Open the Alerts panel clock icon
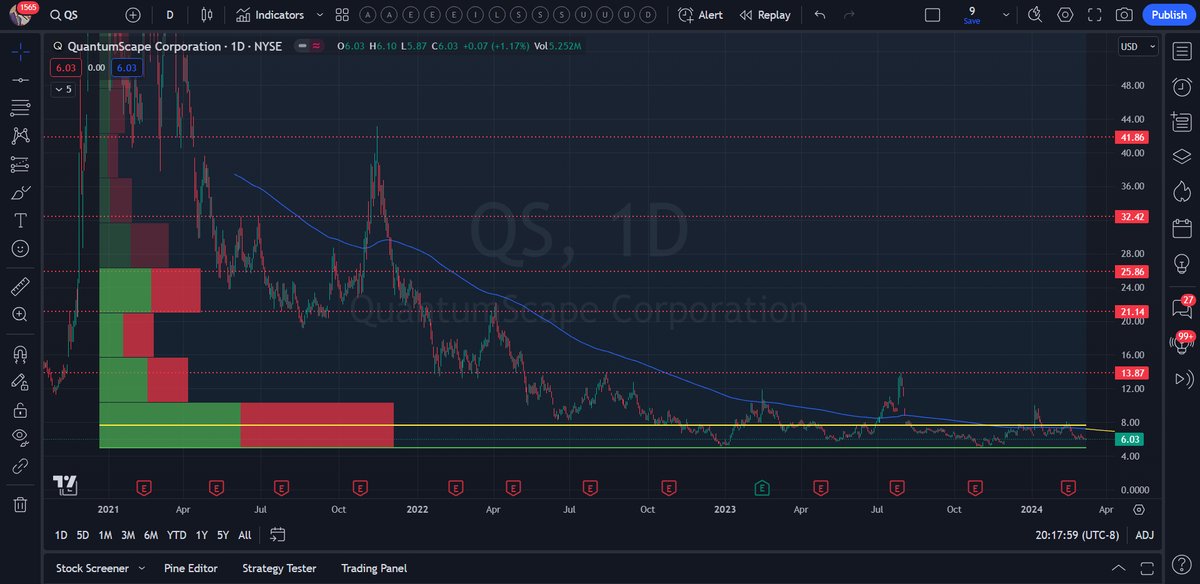The height and width of the screenshot is (584, 1200). 1181,86
